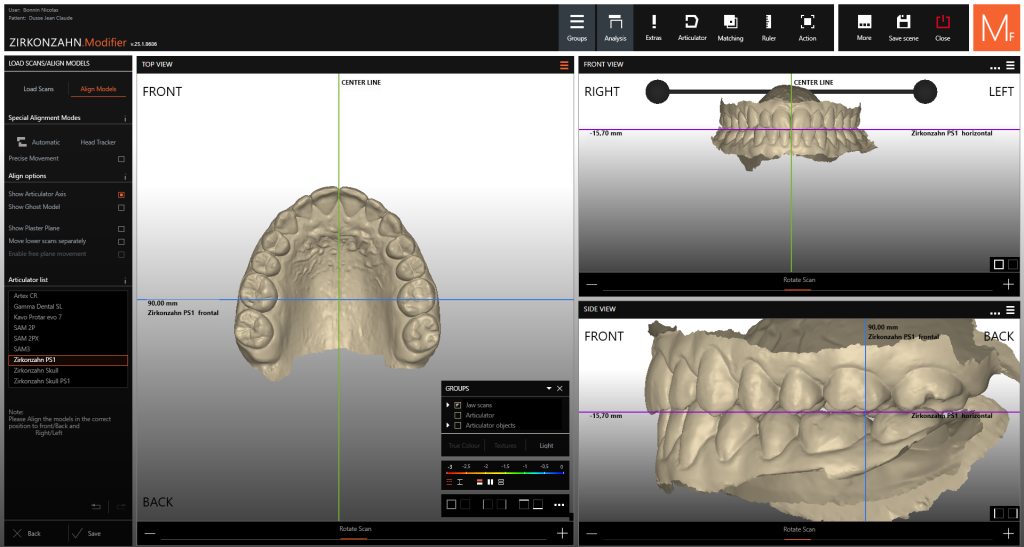Open the Extras menu icon
This screenshot has height=547, width=1024.
coord(654,27)
